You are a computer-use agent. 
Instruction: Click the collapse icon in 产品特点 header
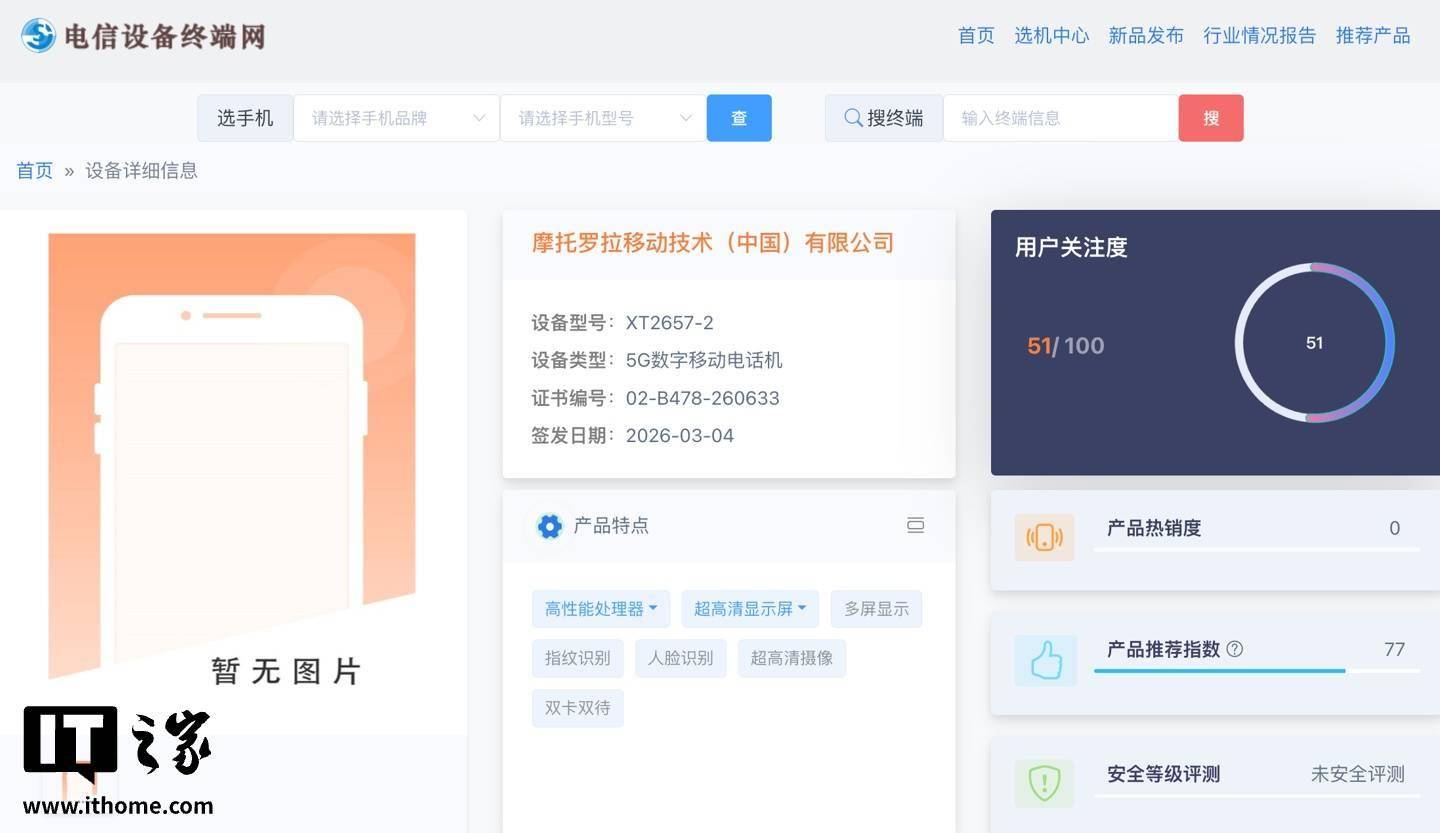[x=915, y=525]
